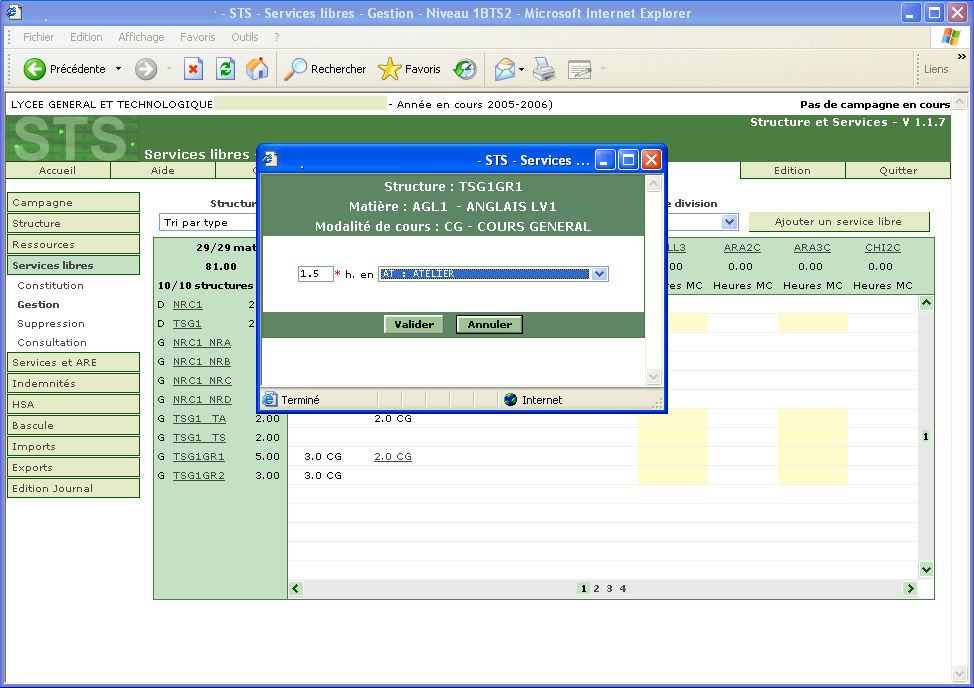Click table scroll left green arrow
The width and height of the screenshot is (974, 688).
(x=296, y=589)
